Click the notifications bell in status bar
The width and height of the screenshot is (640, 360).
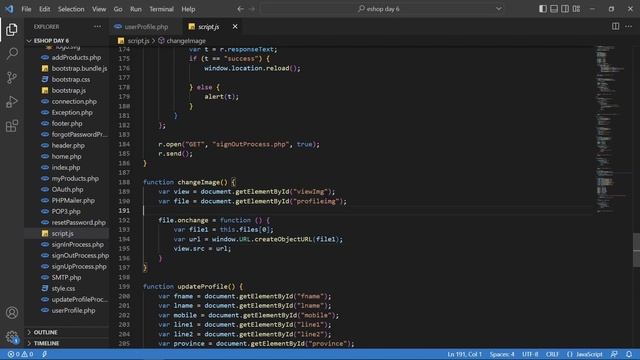pyautogui.click(x=629, y=354)
